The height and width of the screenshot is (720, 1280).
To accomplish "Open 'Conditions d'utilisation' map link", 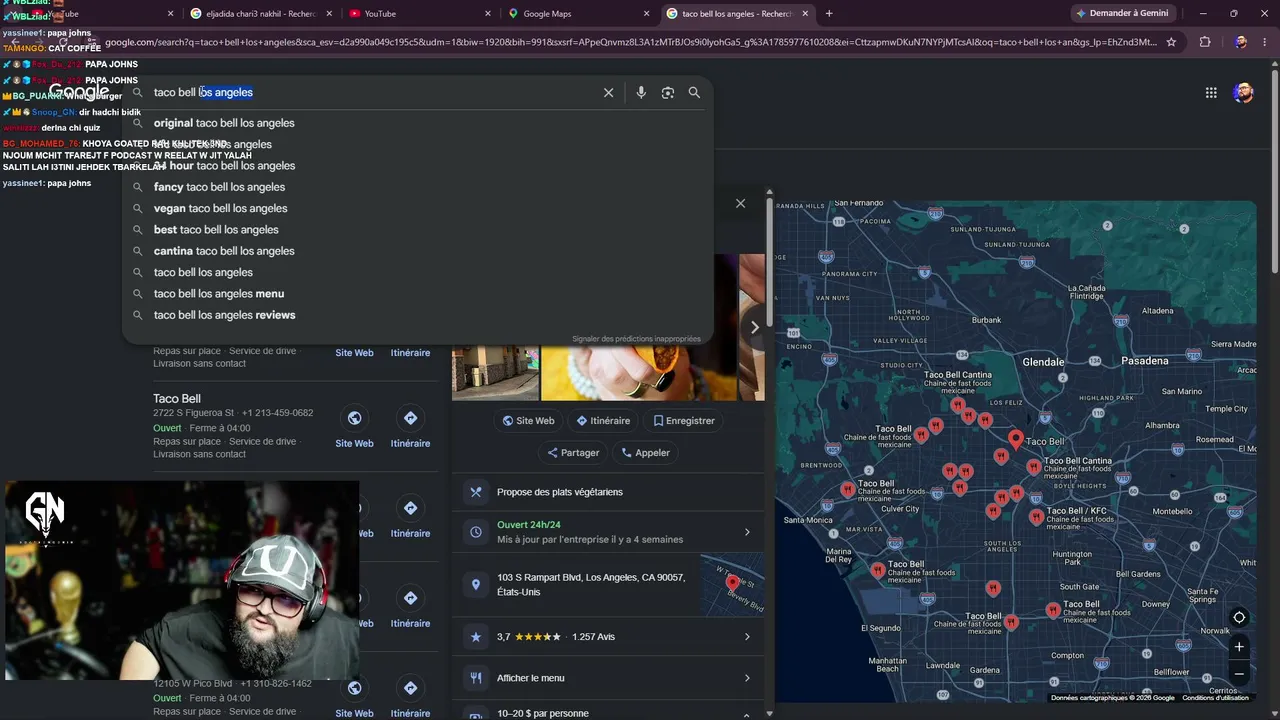I will coord(1216,698).
